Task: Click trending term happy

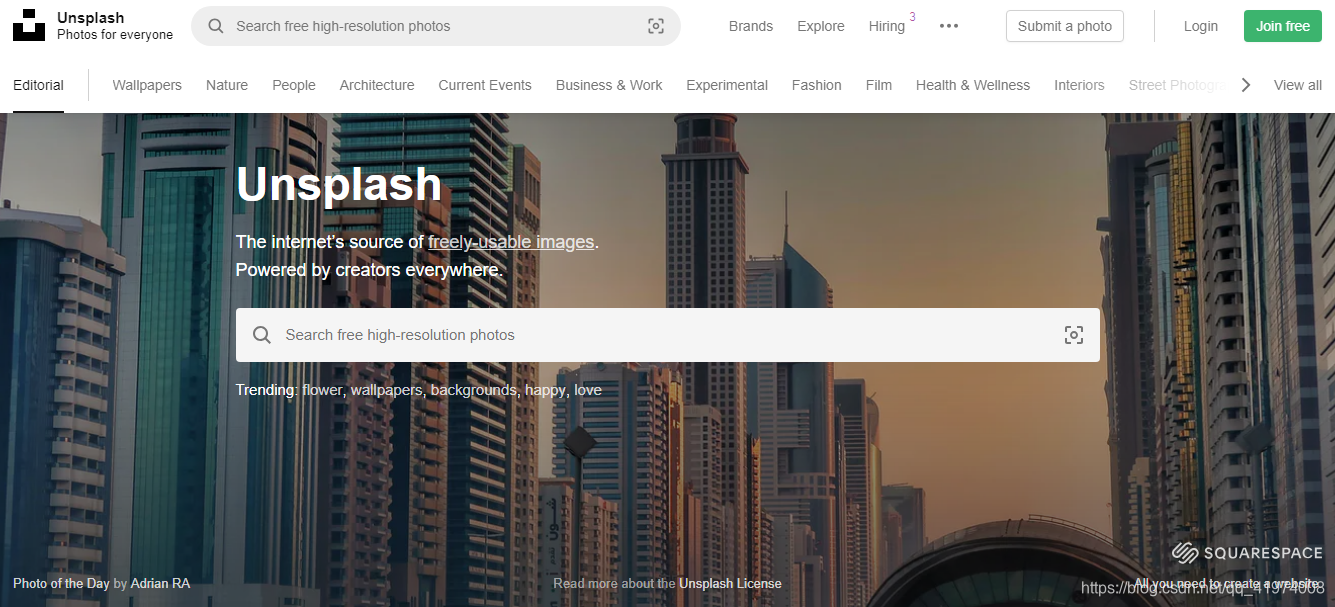Action: pyautogui.click(x=545, y=390)
